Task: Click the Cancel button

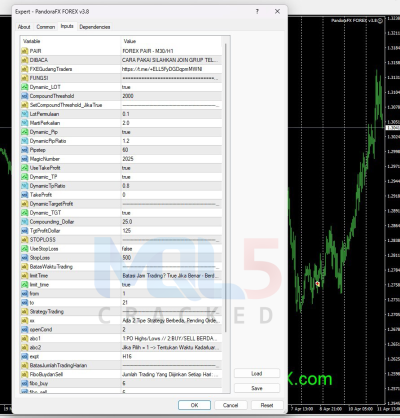Action: pos(230,405)
